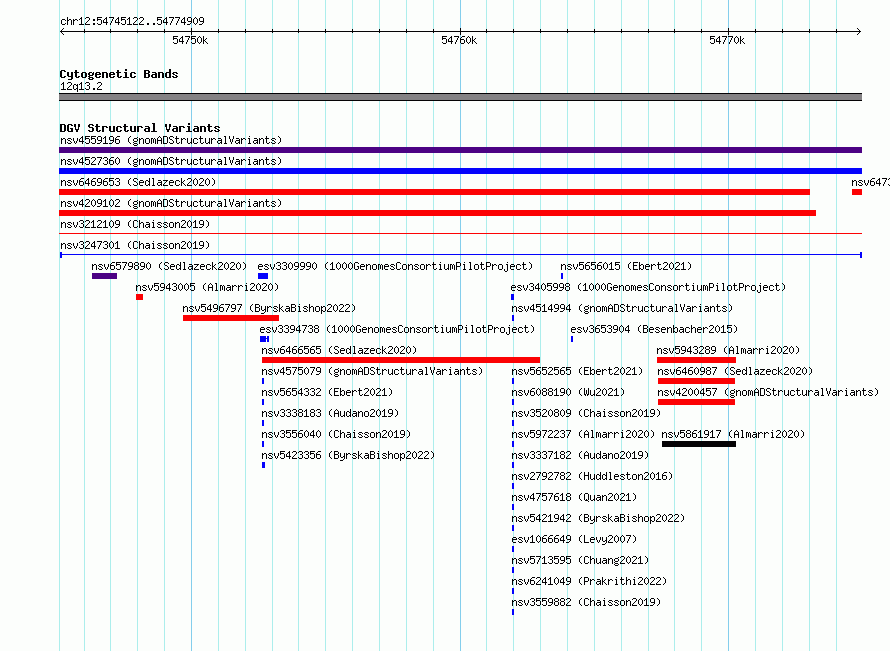The height and width of the screenshot is (651, 890).
Task: Open esv1066649 (Levy2007) label
Action: [x=574, y=539]
